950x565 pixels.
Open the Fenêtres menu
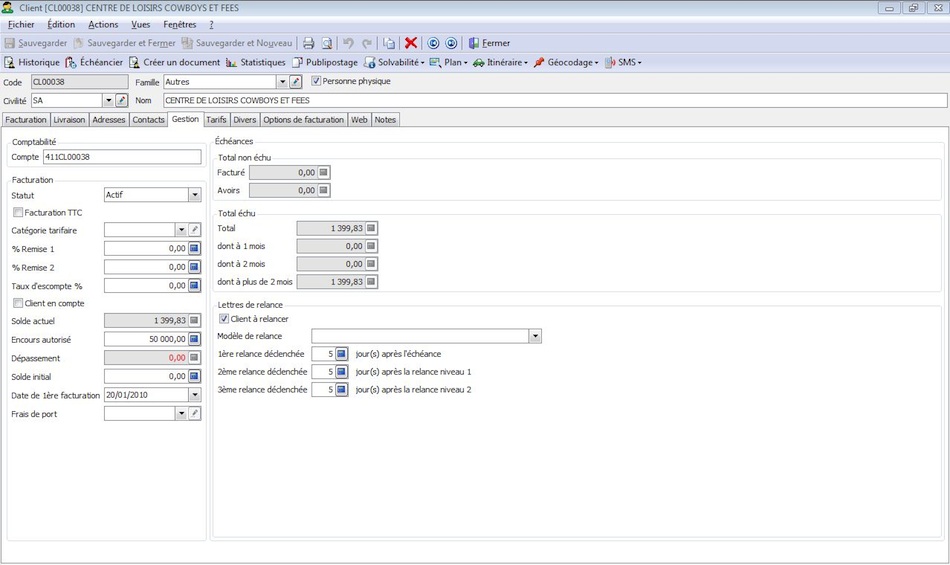(x=180, y=25)
